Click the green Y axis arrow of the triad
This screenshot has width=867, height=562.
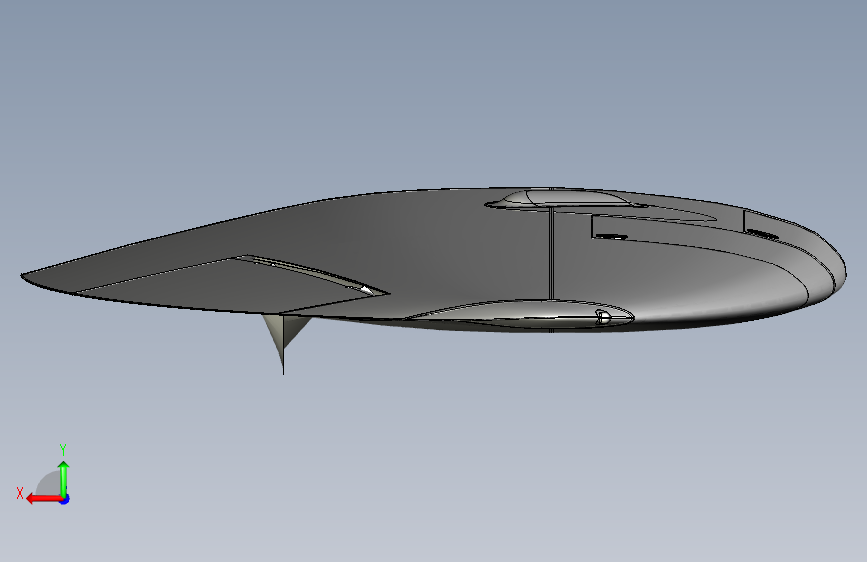point(64,479)
